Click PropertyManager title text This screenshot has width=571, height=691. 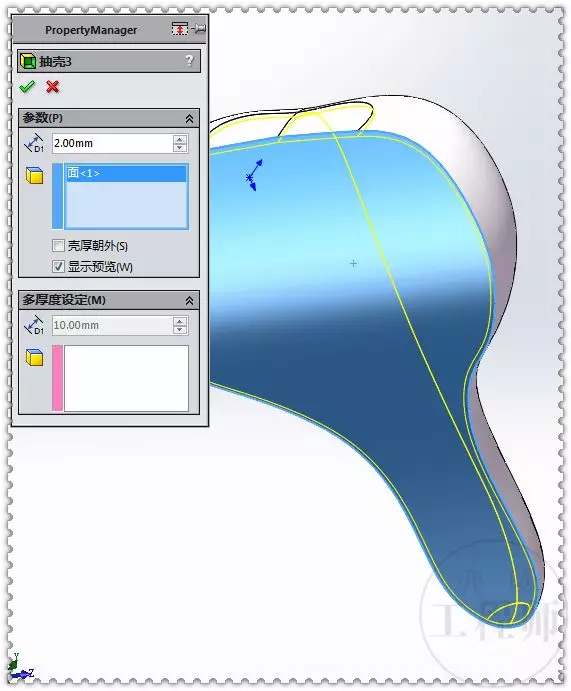91,30
